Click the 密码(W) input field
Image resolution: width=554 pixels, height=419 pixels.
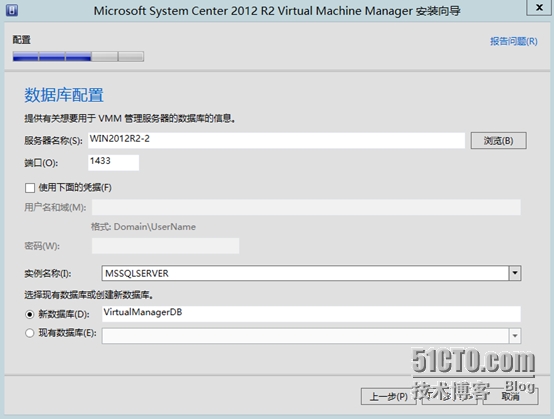(165, 246)
